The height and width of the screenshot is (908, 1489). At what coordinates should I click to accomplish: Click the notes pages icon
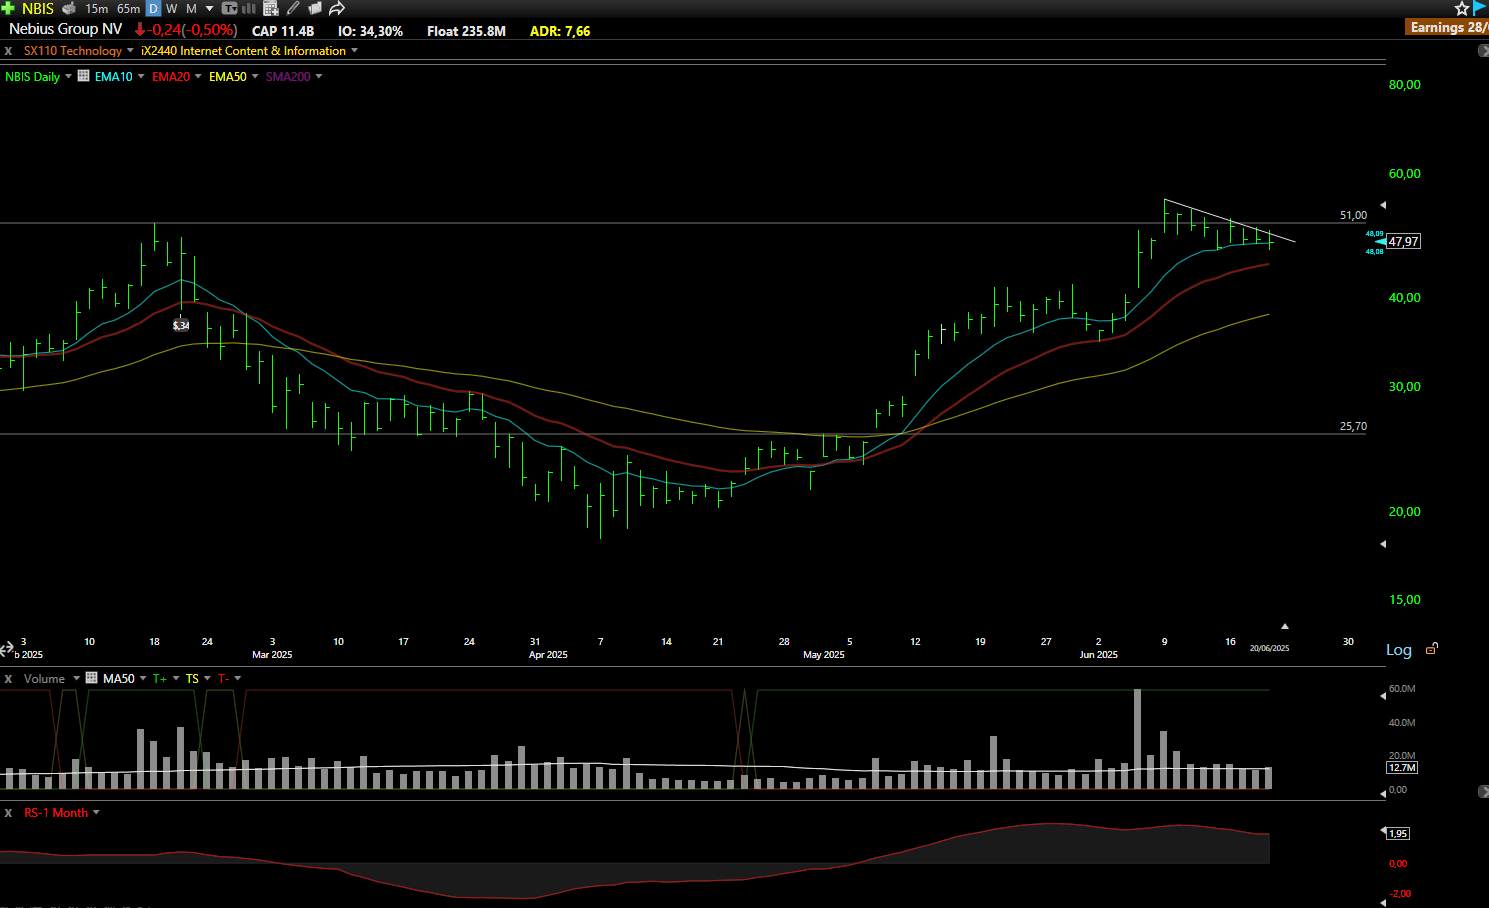coord(314,8)
